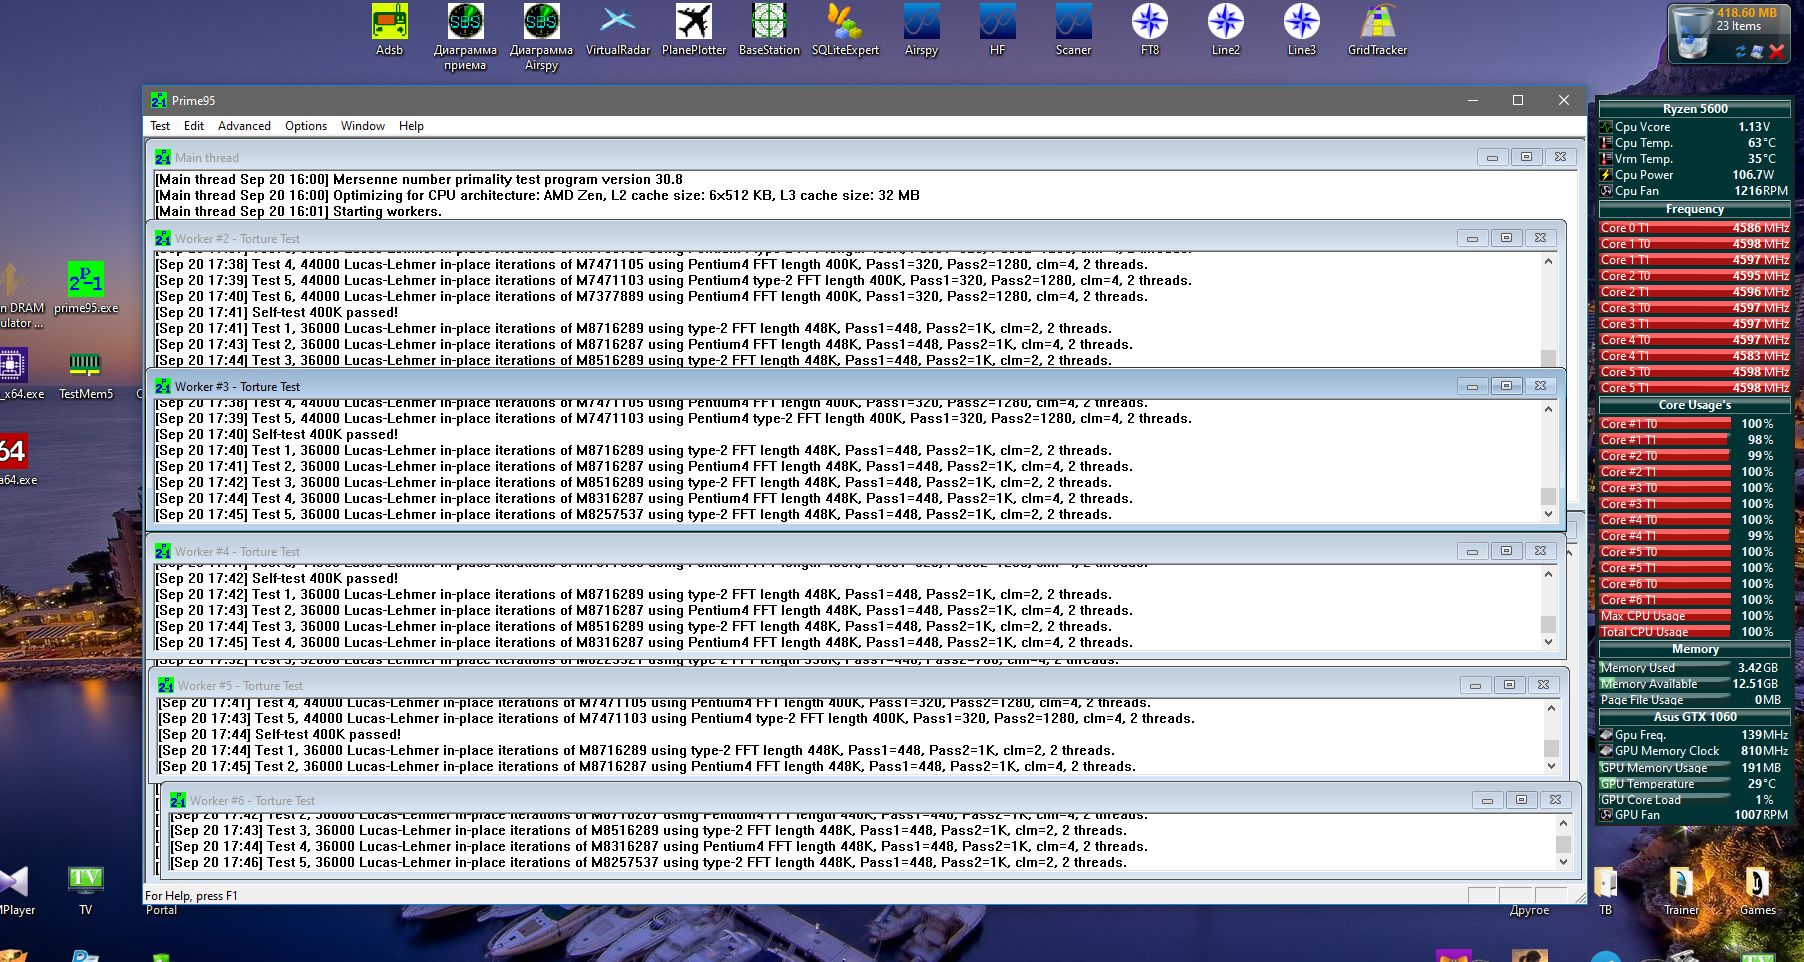Click Worker #4 window's system menu icon
Image resolution: width=1804 pixels, height=962 pixels.
(163, 552)
